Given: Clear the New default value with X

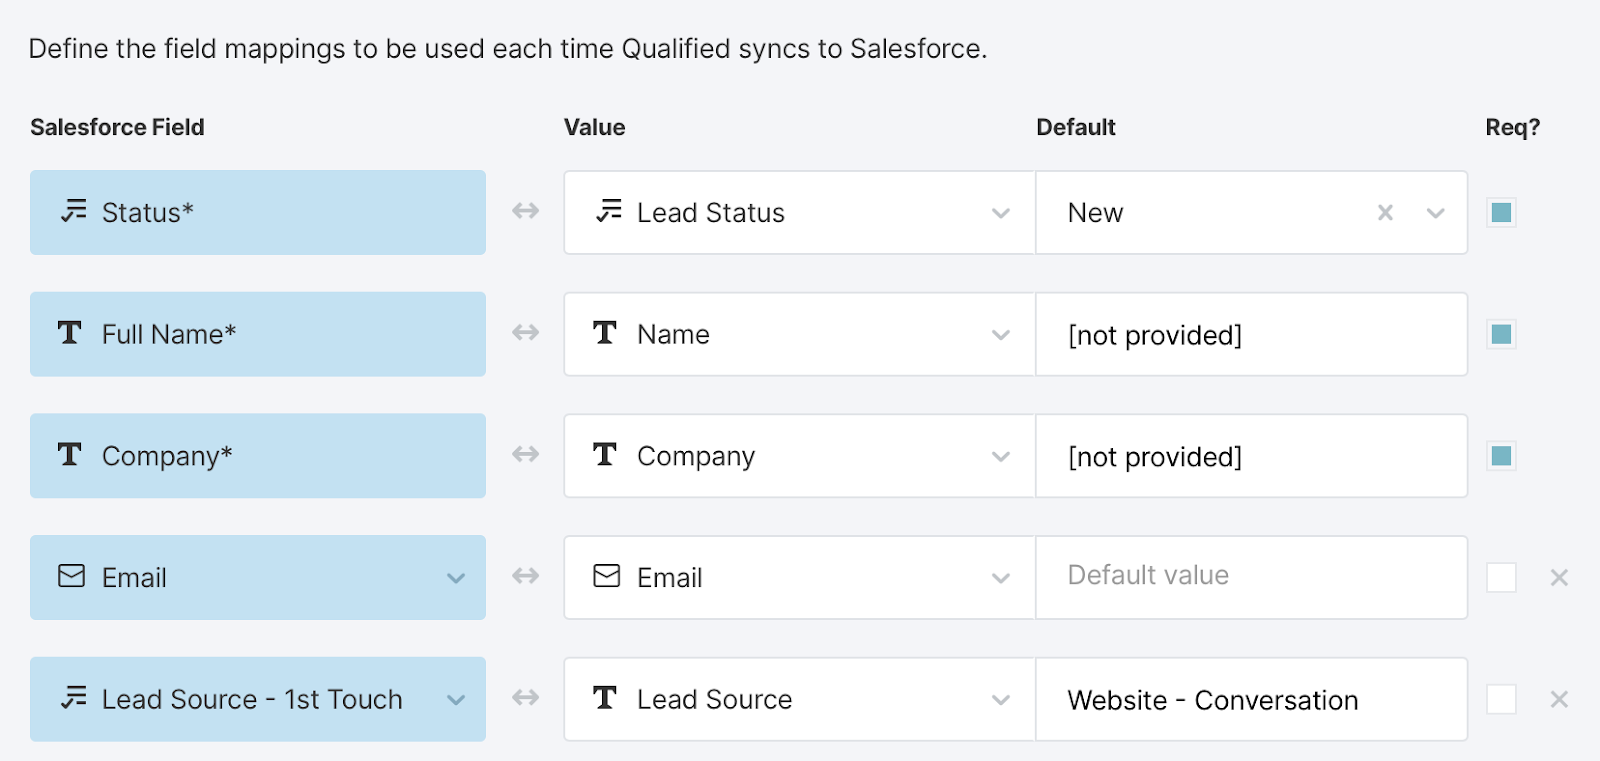Looking at the screenshot, I should pyautogui.click(x=1385, y=212).
